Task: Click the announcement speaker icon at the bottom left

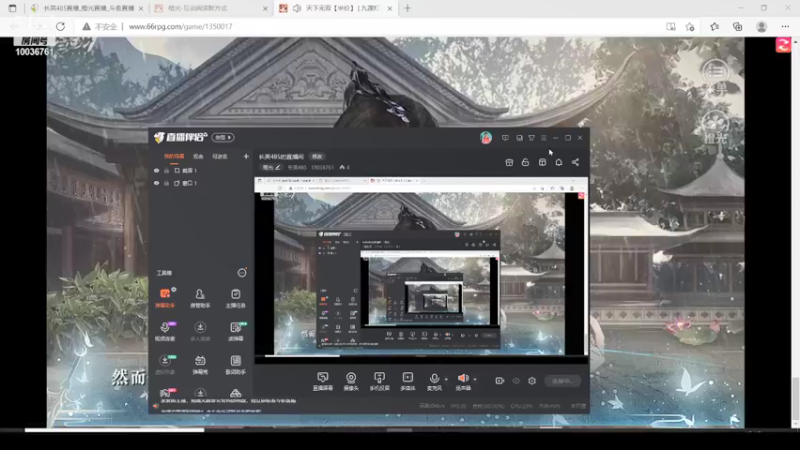Action: 156,406
